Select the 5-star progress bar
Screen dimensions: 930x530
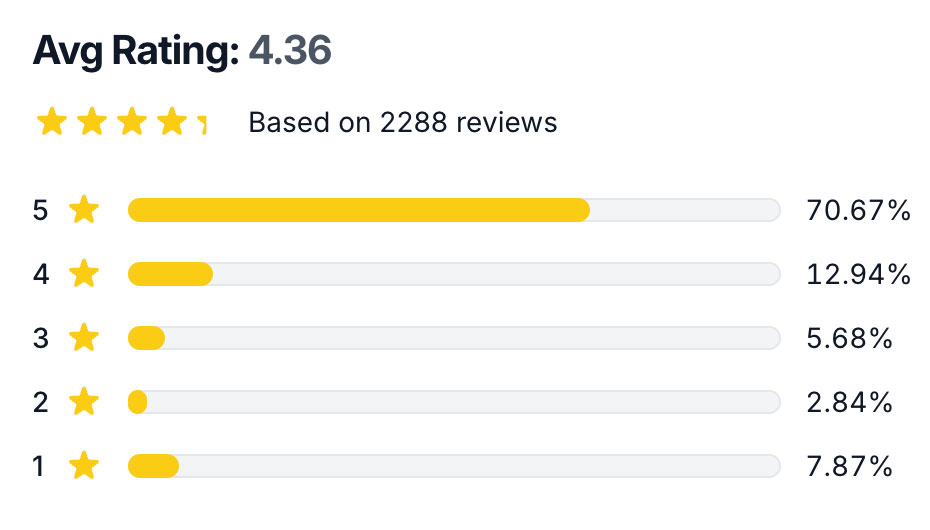pyautogui.click(x=454, y=210)
